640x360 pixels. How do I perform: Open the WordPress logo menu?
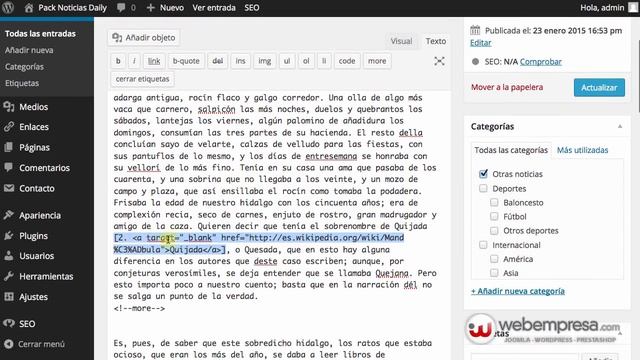tap(8, 7)
